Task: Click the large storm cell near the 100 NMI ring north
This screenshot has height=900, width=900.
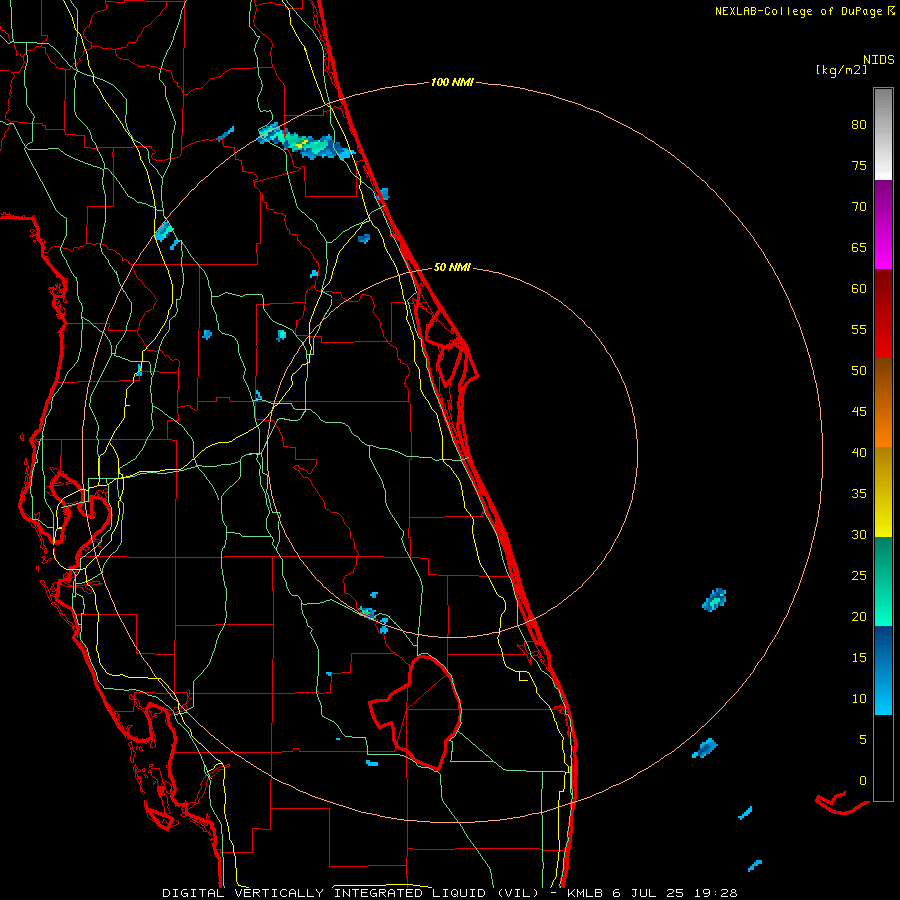Action: 306,141
